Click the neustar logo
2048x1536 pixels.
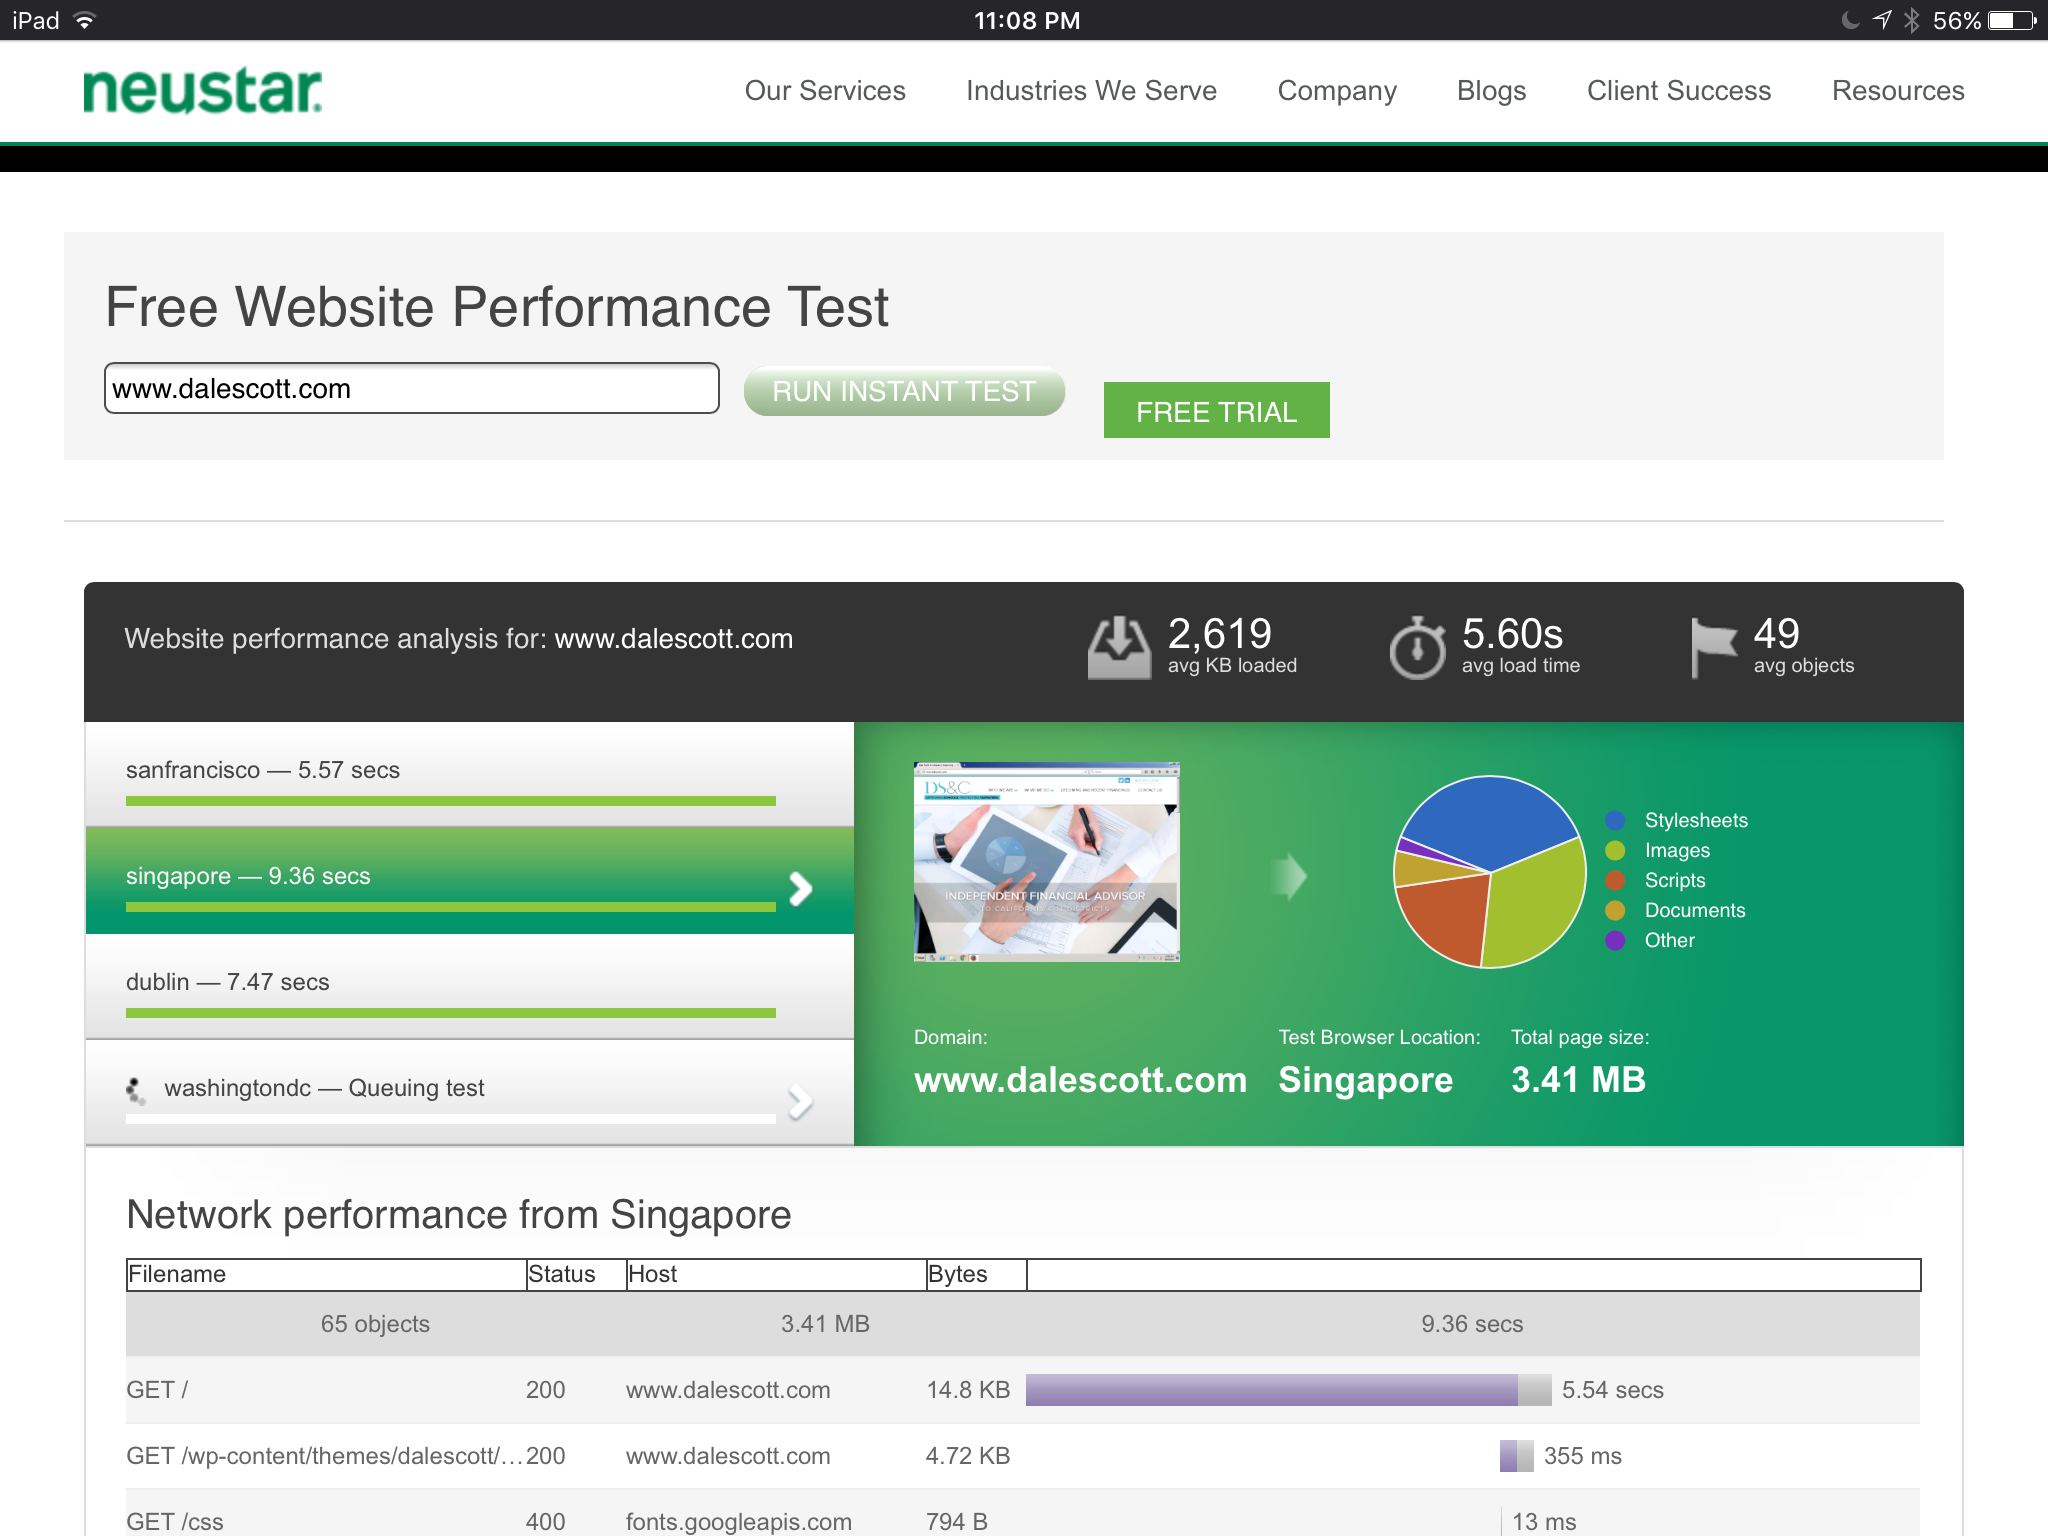pyautogui.click(x=203, y=91)
